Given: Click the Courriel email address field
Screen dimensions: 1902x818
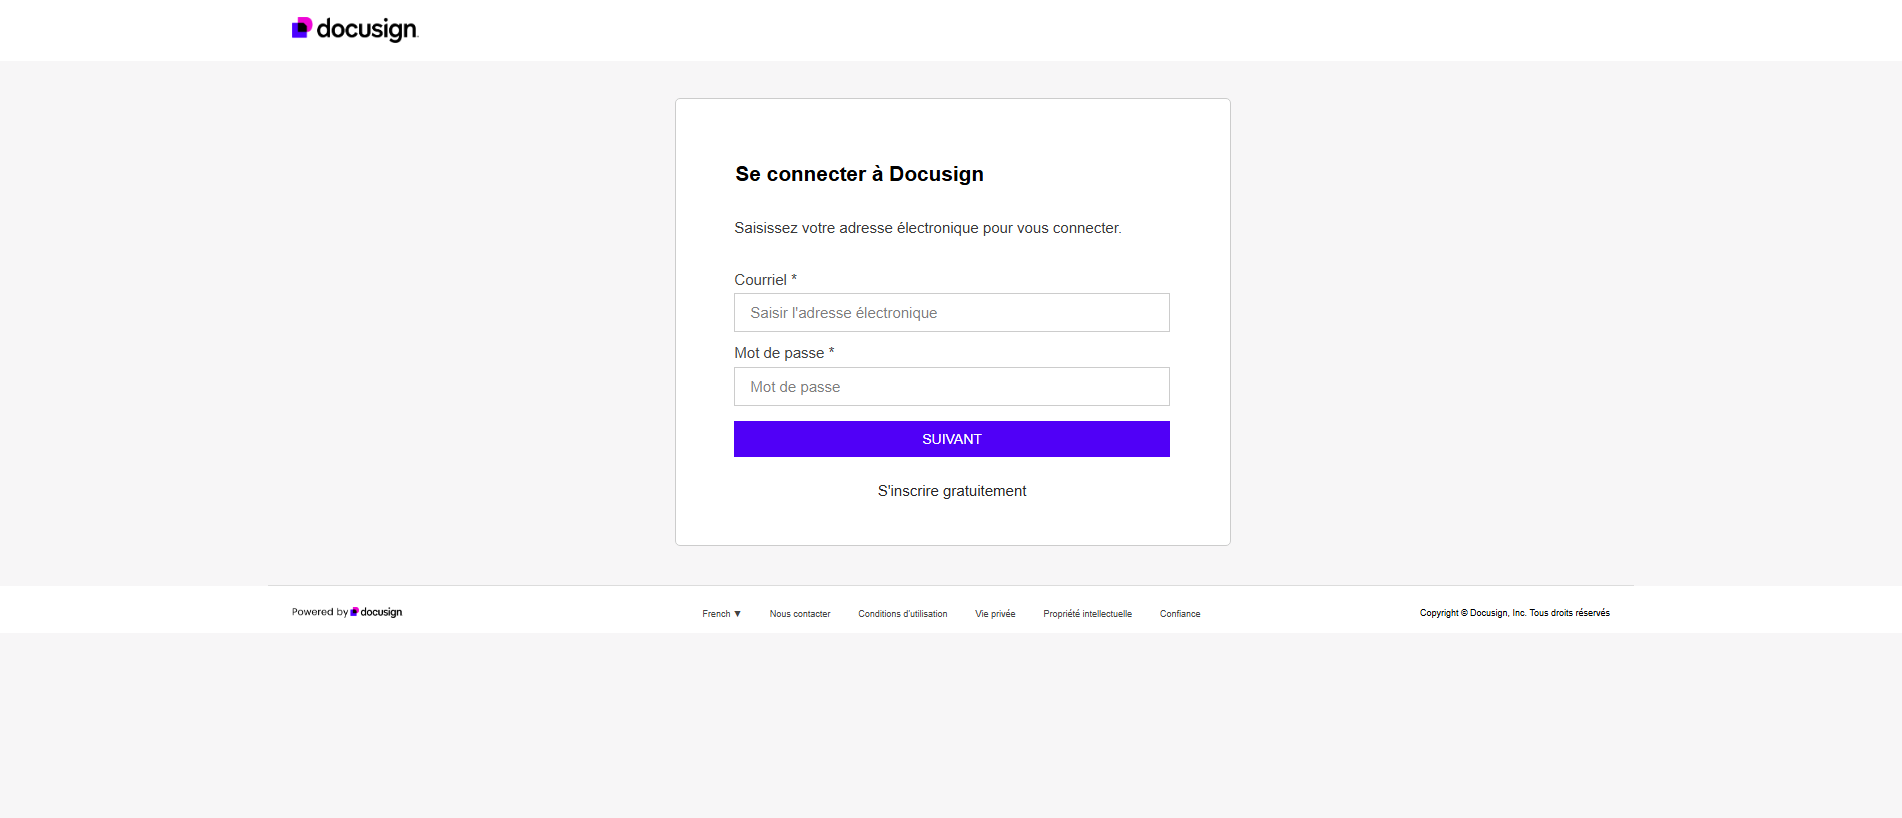Looking at the screenshot, I should (952, 313).
